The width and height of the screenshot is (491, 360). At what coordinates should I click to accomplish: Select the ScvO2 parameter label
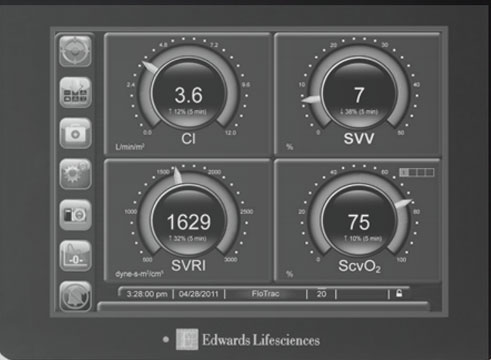(x=359, y=266)
